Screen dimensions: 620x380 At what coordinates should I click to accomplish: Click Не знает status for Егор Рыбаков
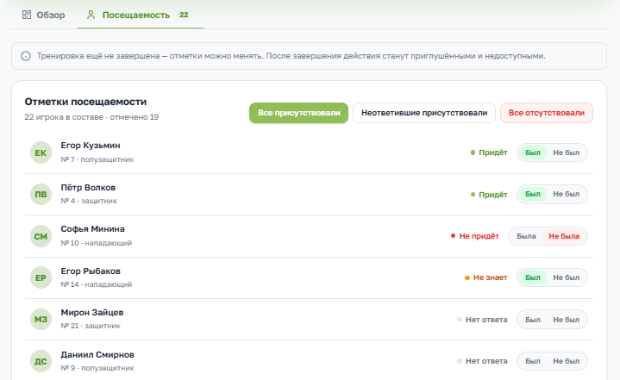click(486, 278)
